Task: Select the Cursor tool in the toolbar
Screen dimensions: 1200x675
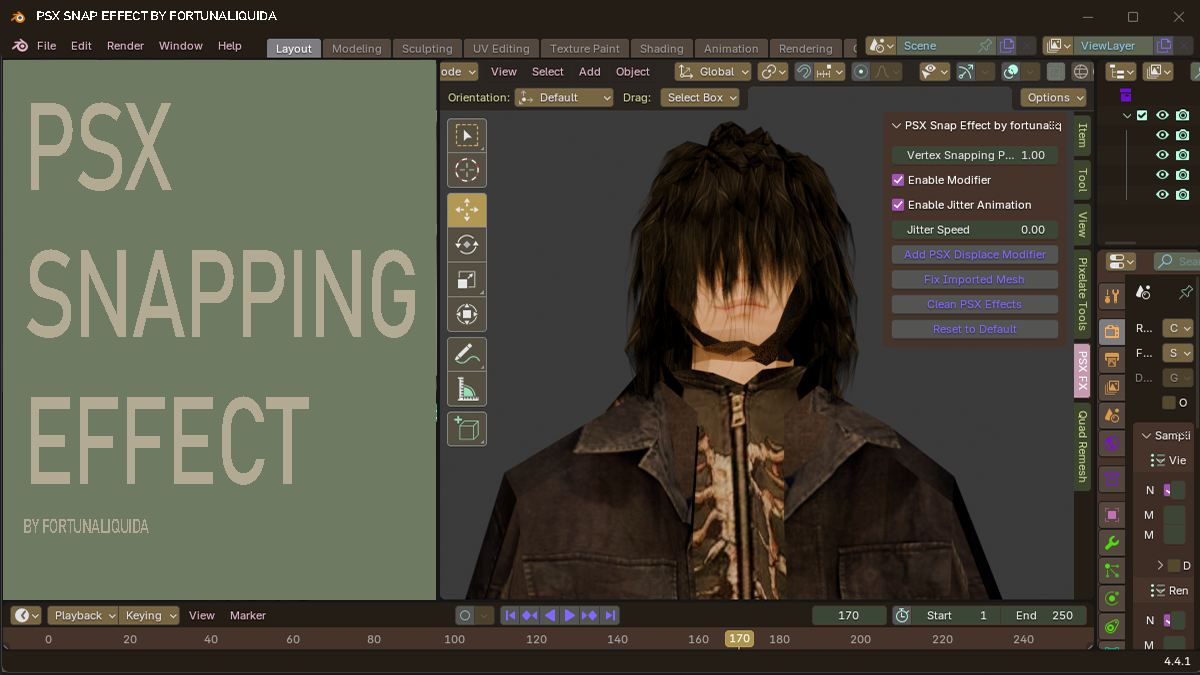Action: pyautogui.click(x=467, y=170)
